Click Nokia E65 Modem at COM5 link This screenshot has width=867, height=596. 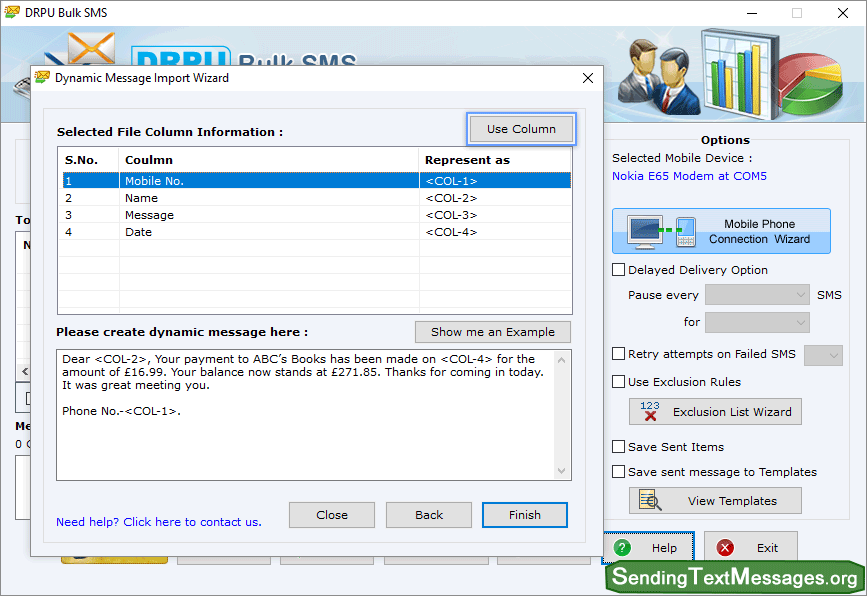(689, 176)
